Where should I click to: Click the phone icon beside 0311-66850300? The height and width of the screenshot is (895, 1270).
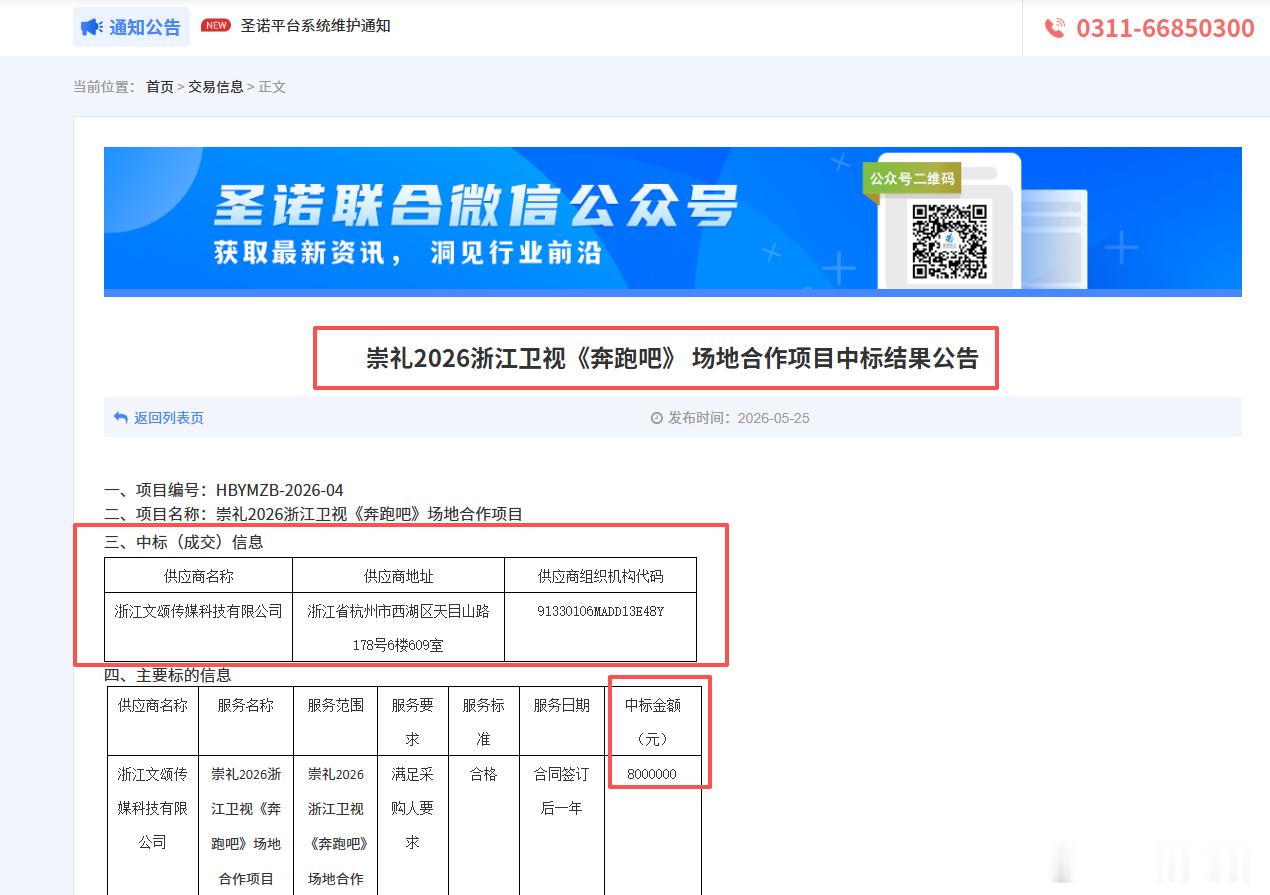(x=1055, y=28)
